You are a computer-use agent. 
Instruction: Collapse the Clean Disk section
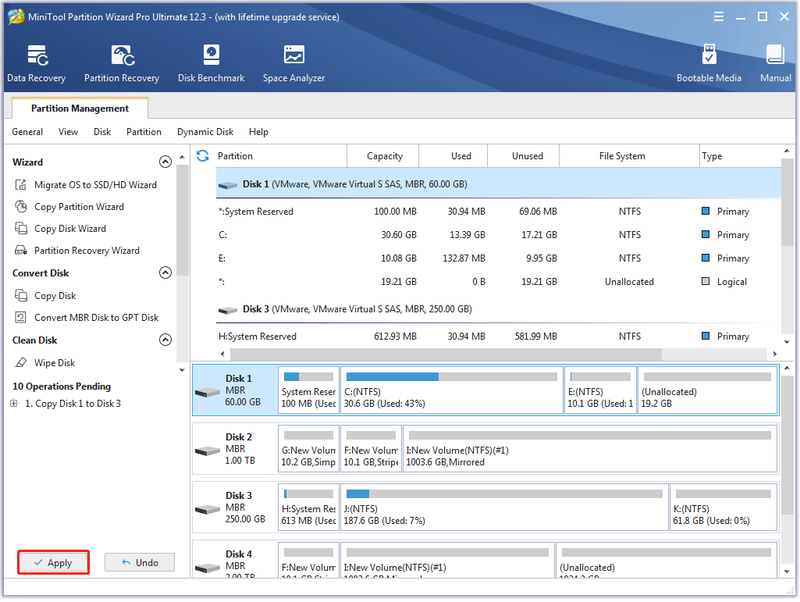[x=165, y=340]
